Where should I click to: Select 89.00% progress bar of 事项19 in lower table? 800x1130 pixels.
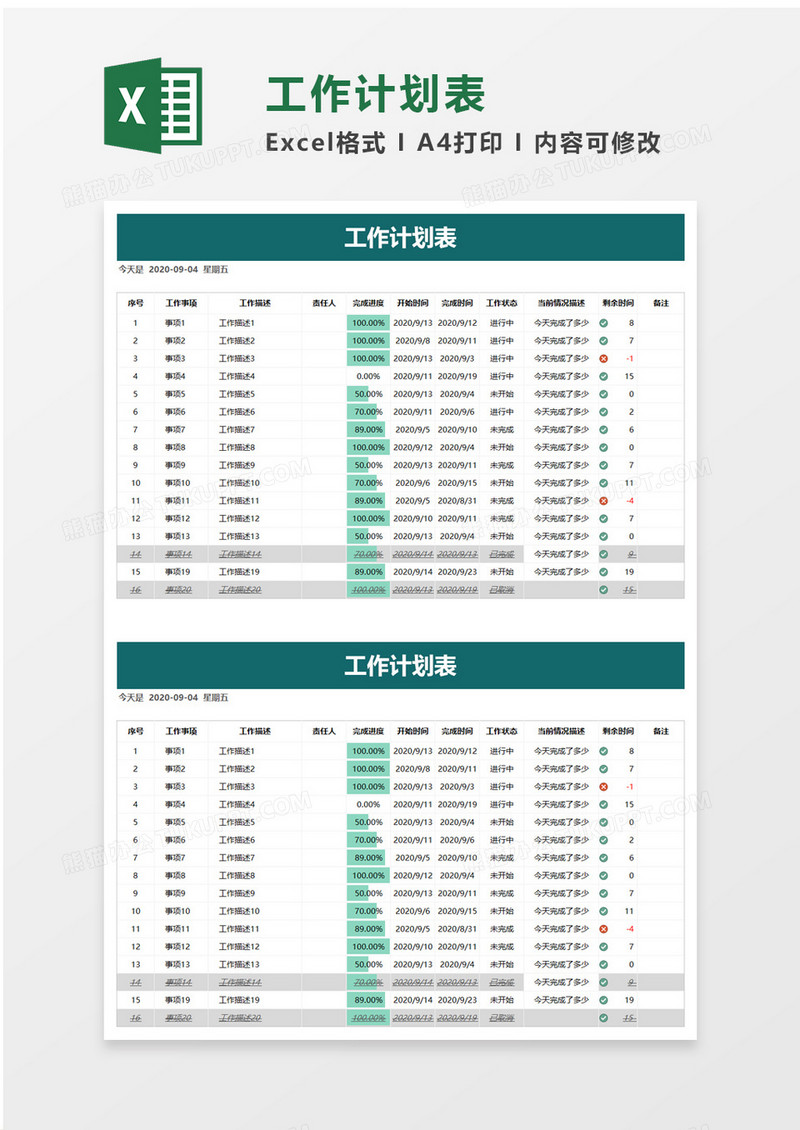368,1000
